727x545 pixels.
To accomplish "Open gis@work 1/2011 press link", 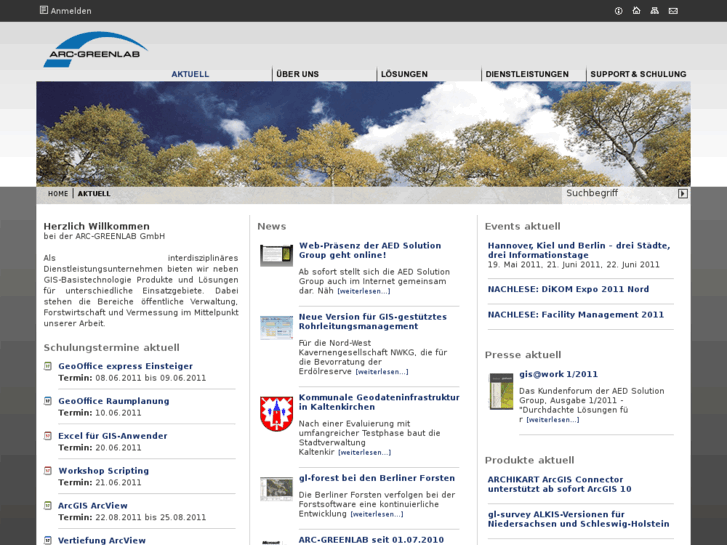I will (x=558, y=374).
